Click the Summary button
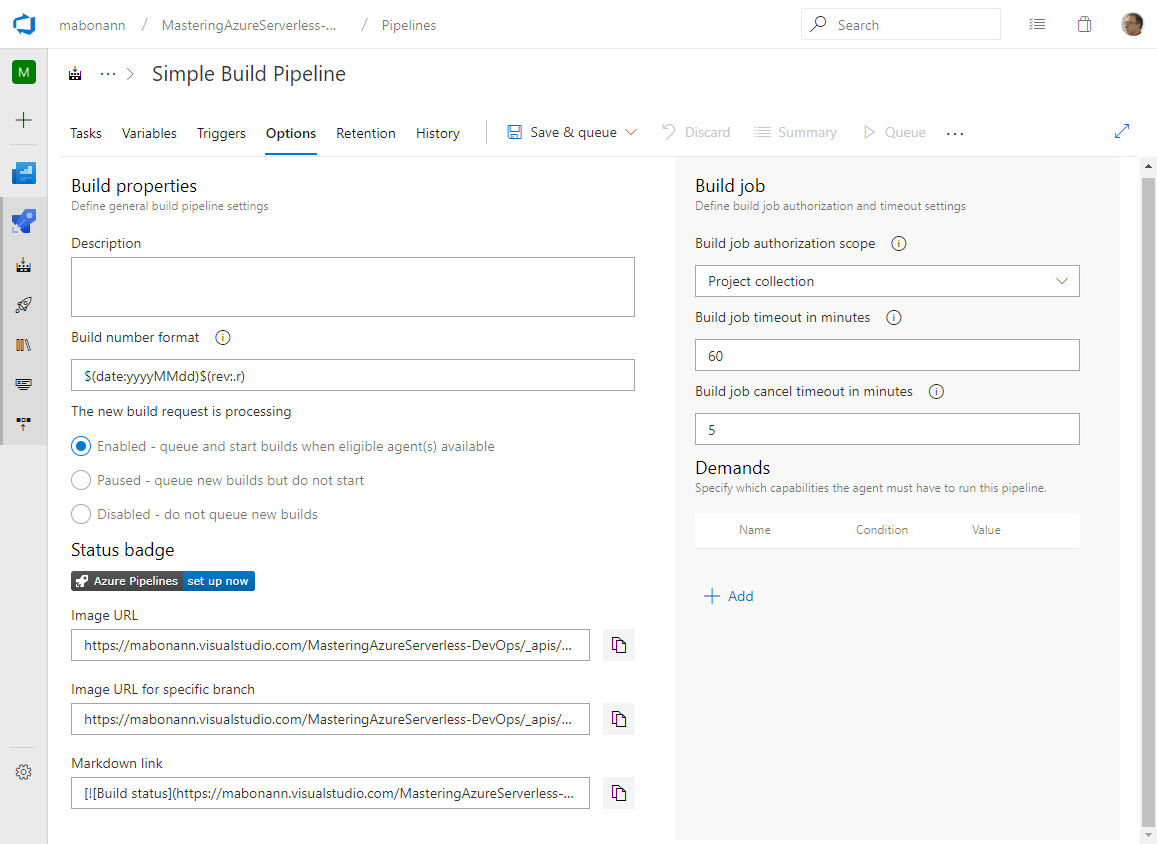 pos(795,132)
